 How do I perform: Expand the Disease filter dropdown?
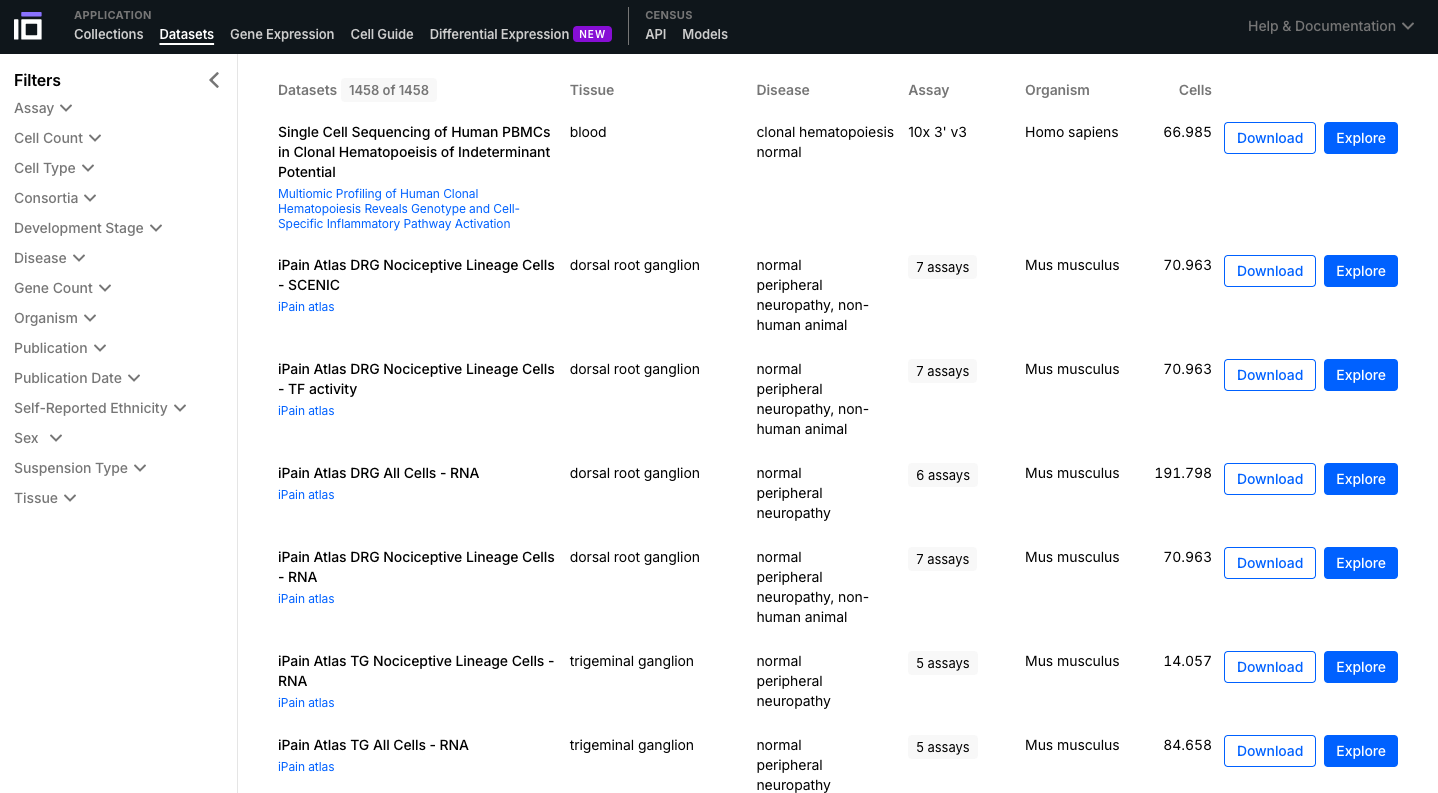tap(49, 258)
